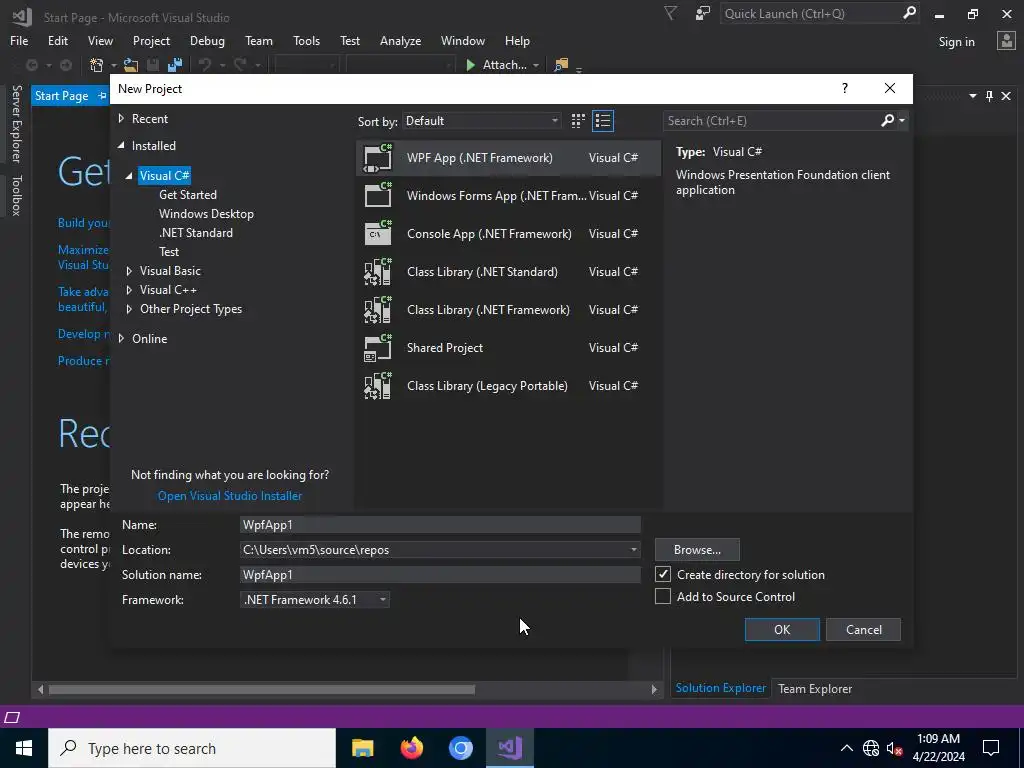The height and width of the screenshot is (768, 1024).
Task: Open the Debug menu
Action: pos(207,40)
